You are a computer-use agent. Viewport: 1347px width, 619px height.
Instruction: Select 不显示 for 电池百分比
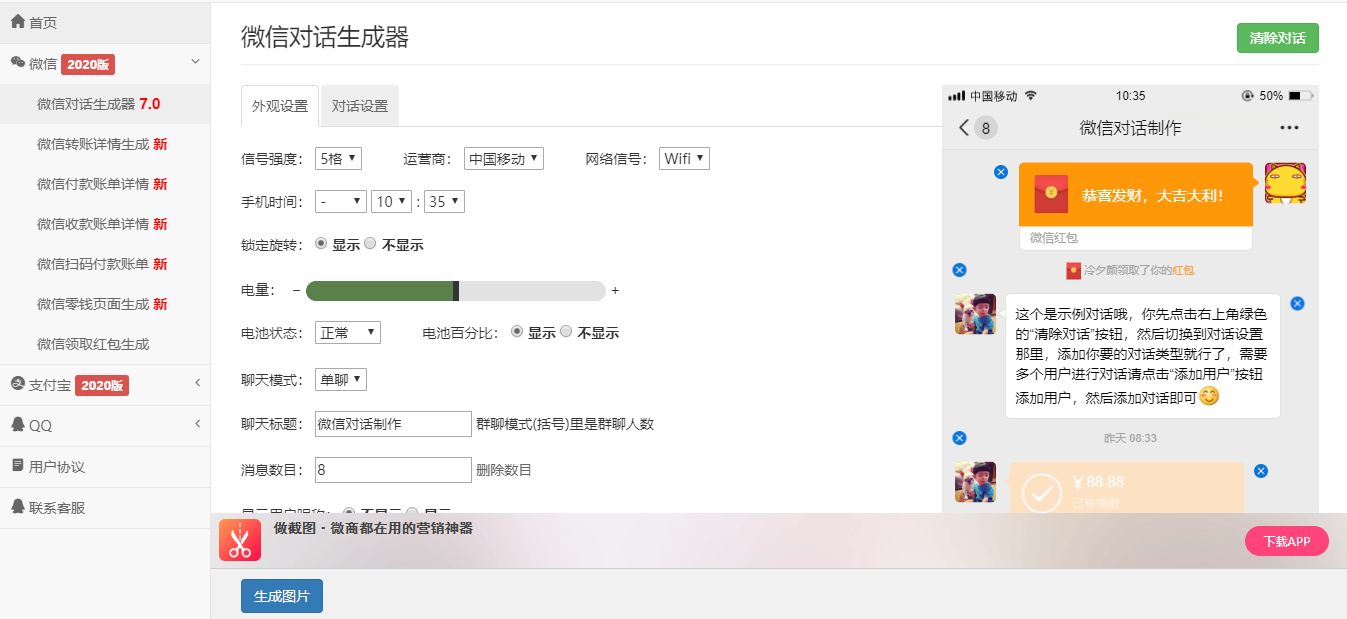click(566, 331)
